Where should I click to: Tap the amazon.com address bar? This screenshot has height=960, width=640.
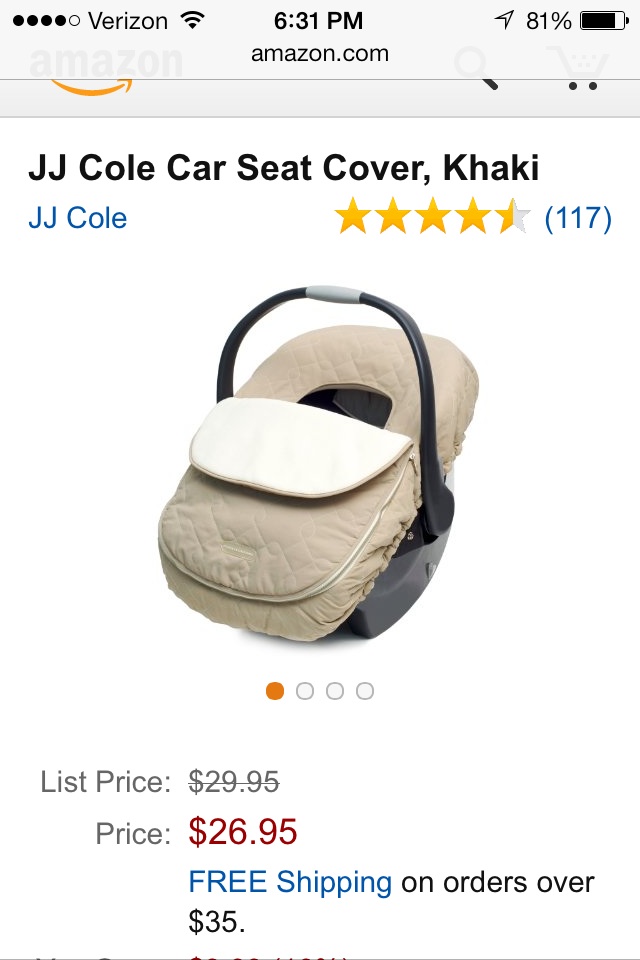320,54
